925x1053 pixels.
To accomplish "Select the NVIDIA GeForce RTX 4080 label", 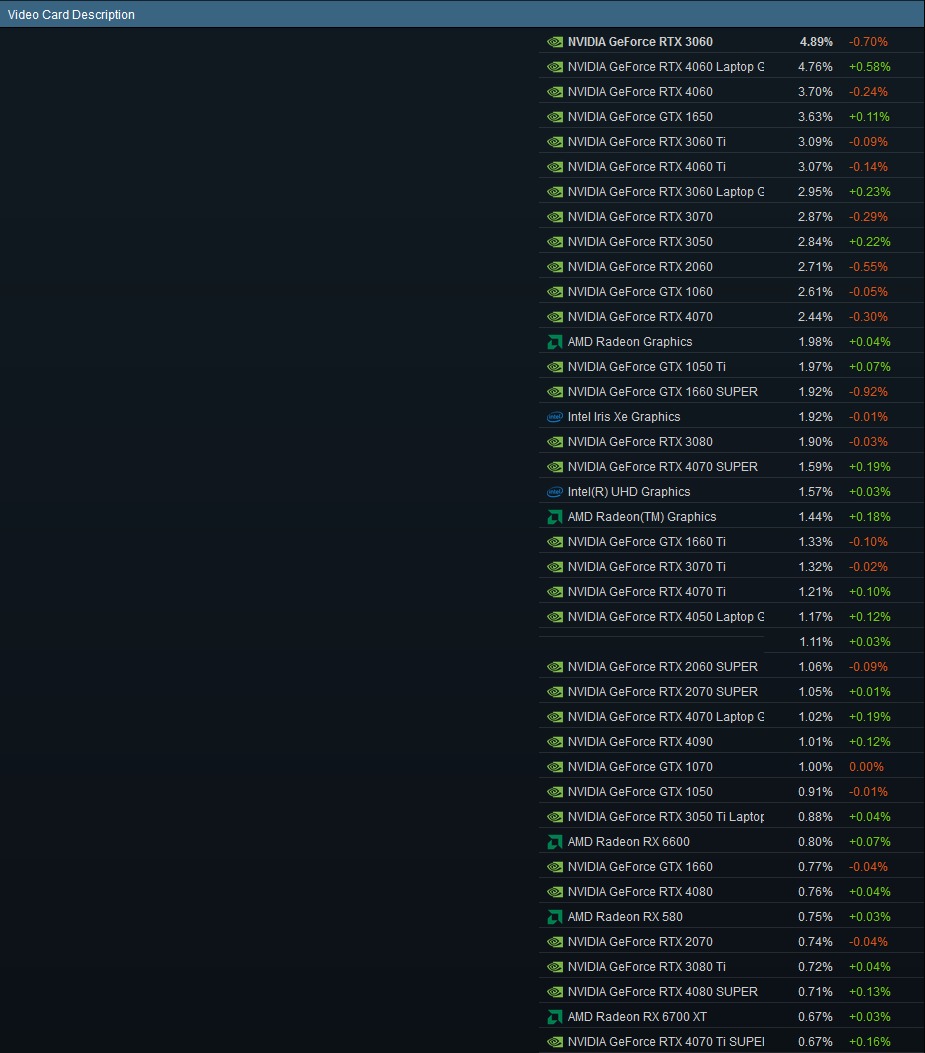I will (640, 892).
